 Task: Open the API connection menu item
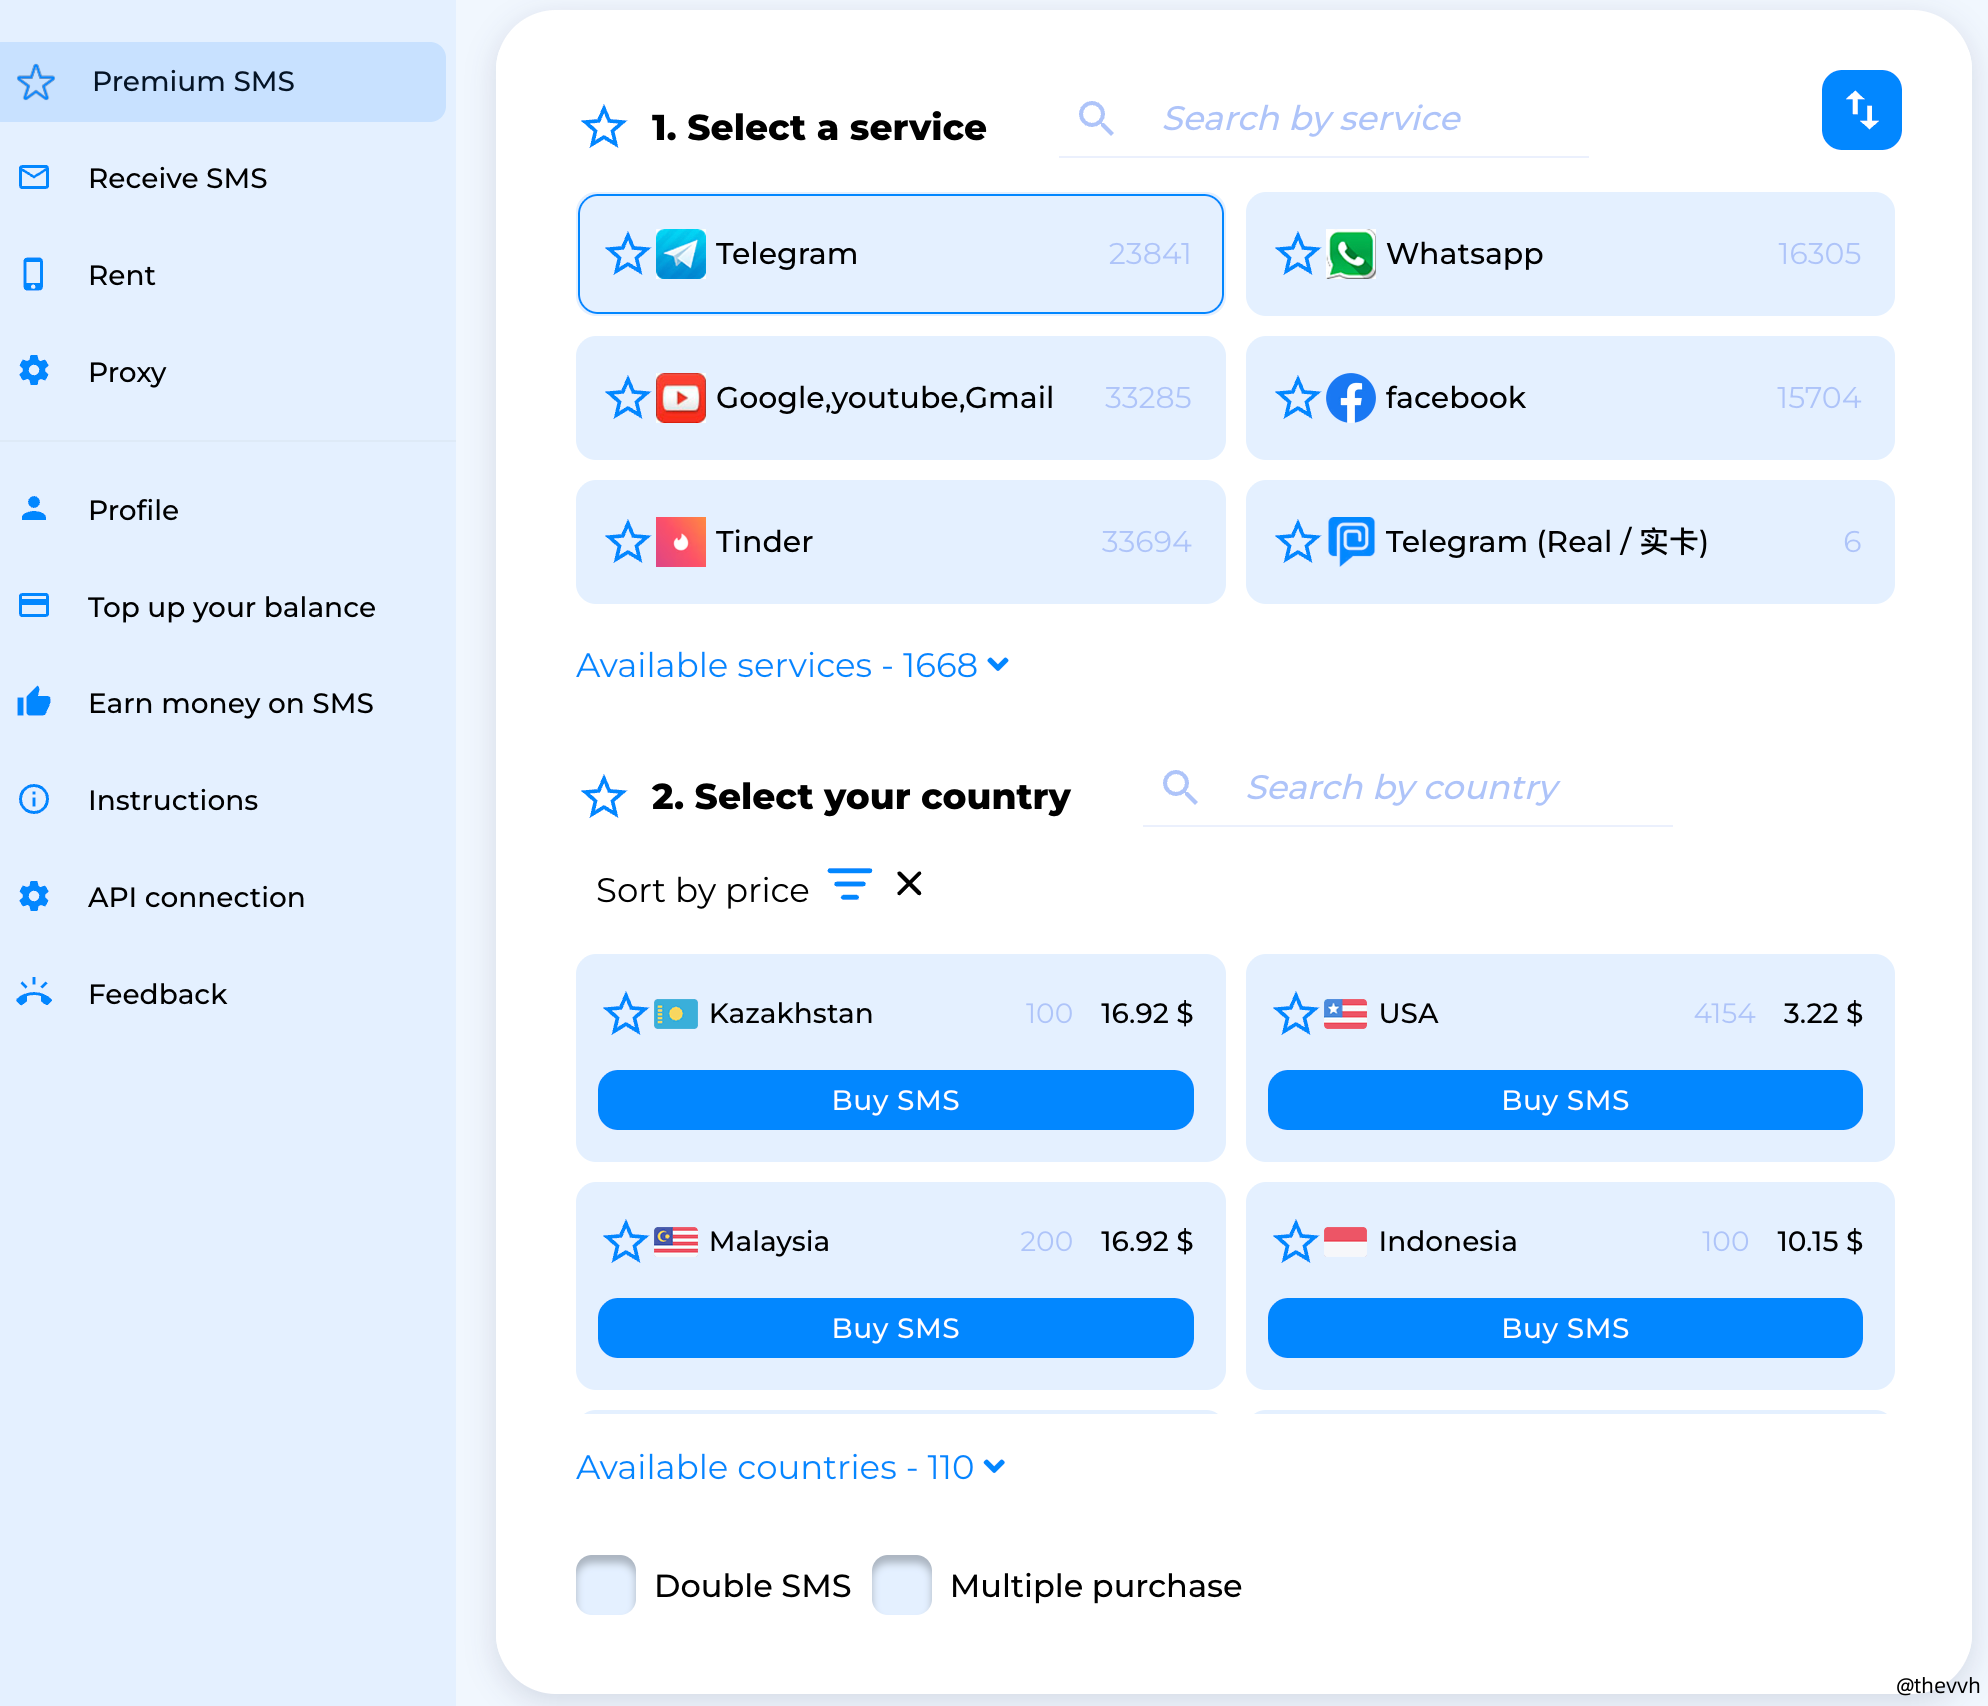[x=196, y=897]
